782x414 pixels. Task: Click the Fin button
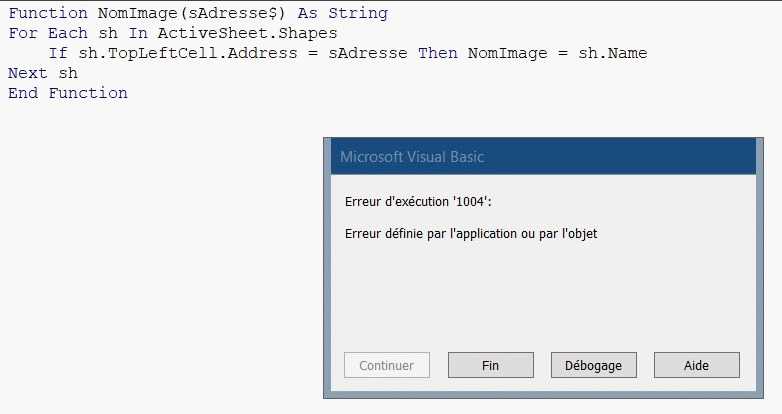click(490, 365)
